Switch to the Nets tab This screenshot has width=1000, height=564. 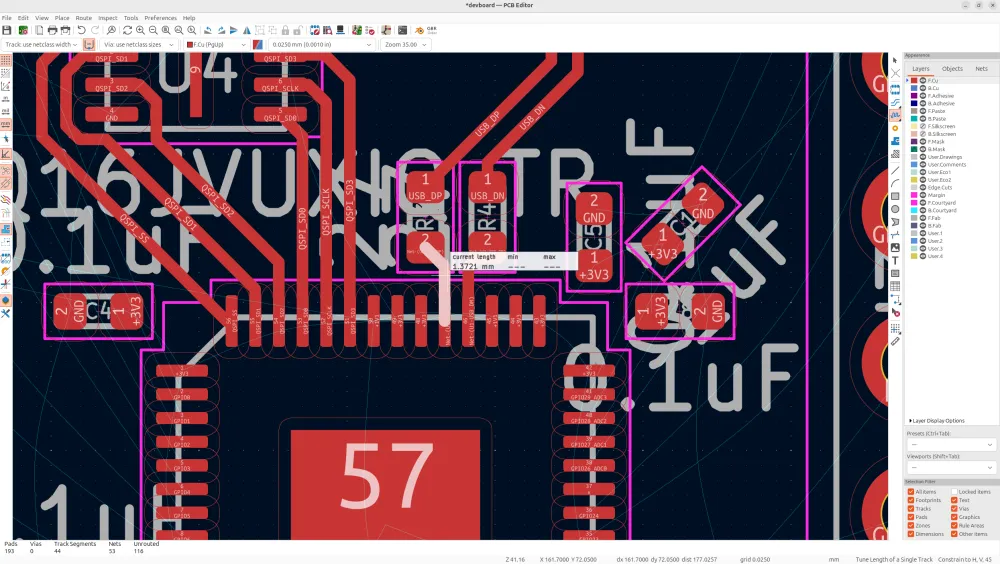point(981,69)
